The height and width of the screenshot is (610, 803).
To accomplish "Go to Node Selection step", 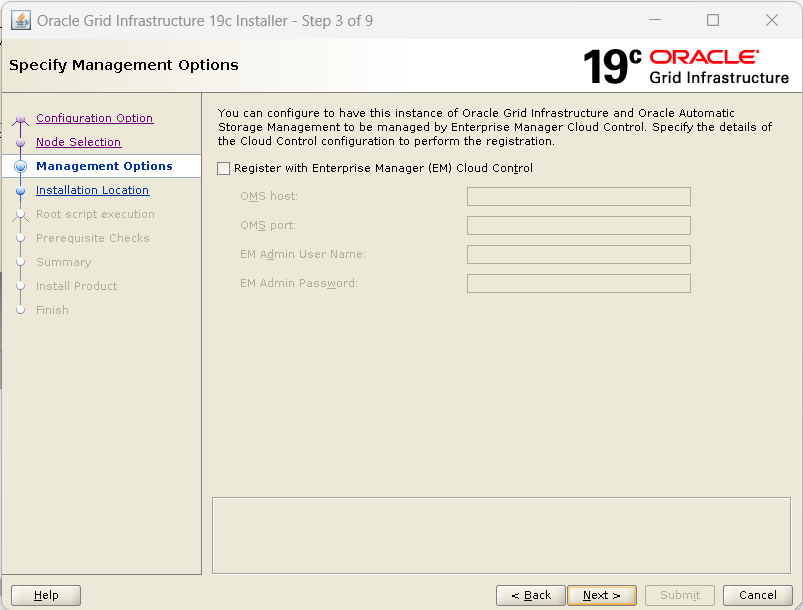I will coord(78,142).
